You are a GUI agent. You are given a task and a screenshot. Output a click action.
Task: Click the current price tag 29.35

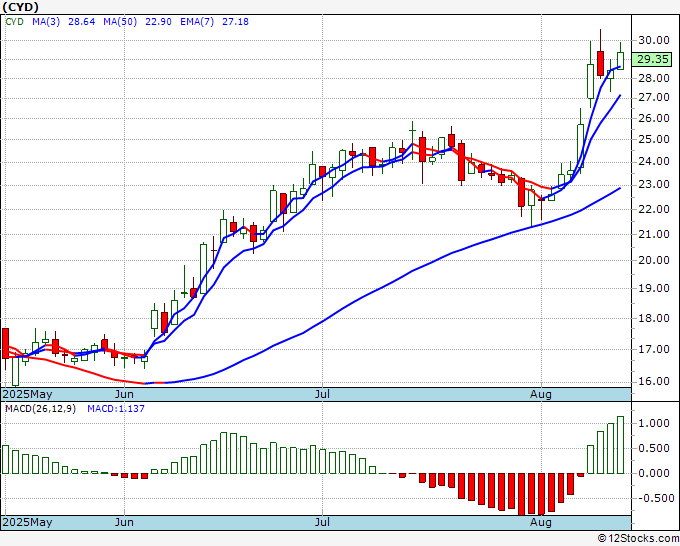click(x=652, y=59)
